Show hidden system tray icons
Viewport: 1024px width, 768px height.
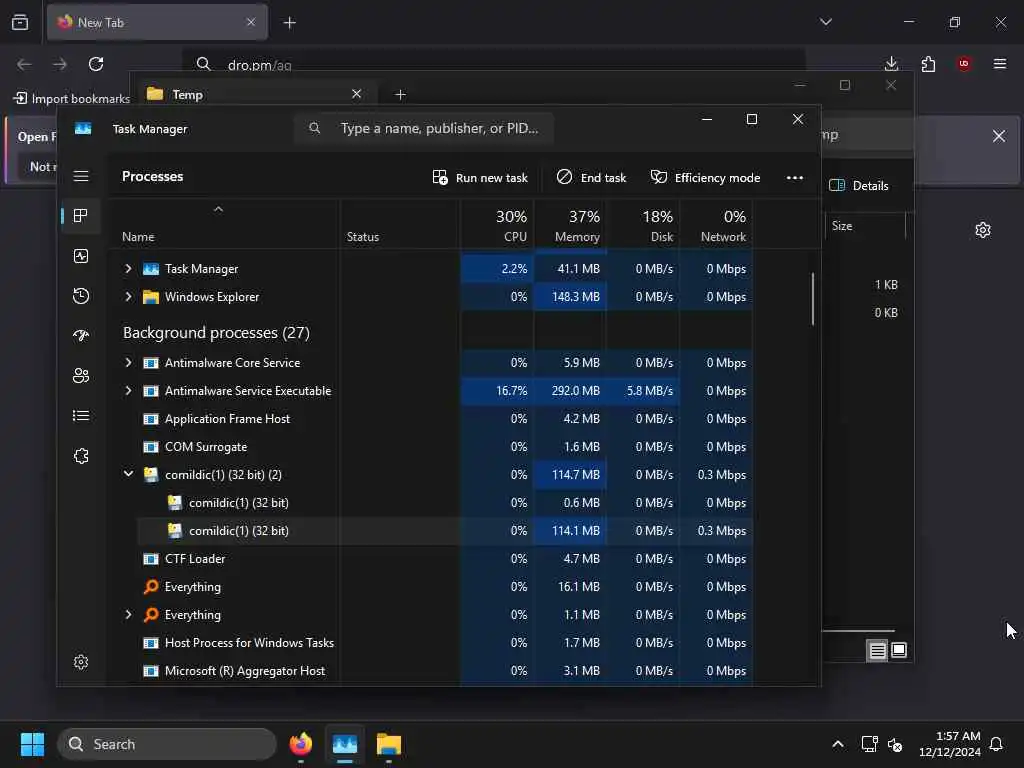pyautogui.click(x=838, y=744)
